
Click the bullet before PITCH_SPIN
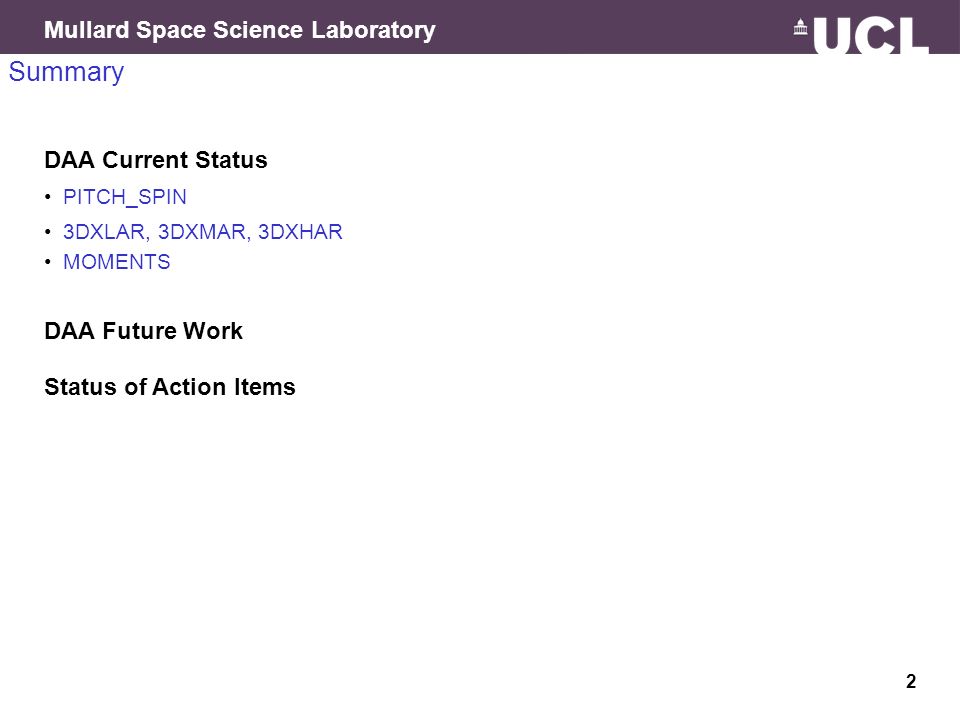coord(48,197)
